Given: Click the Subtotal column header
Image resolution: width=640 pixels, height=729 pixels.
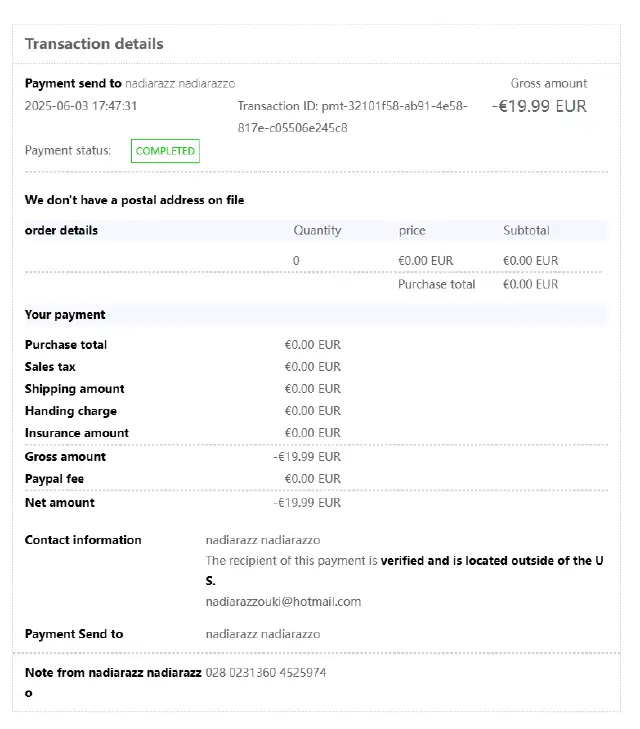Looking at the screenshot, I should [526, 230].
